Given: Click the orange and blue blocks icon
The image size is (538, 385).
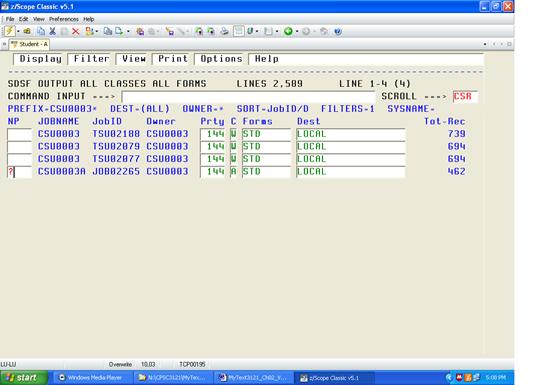Looking at the screenshot, I should pyautogui.click(x=89, y=32).
